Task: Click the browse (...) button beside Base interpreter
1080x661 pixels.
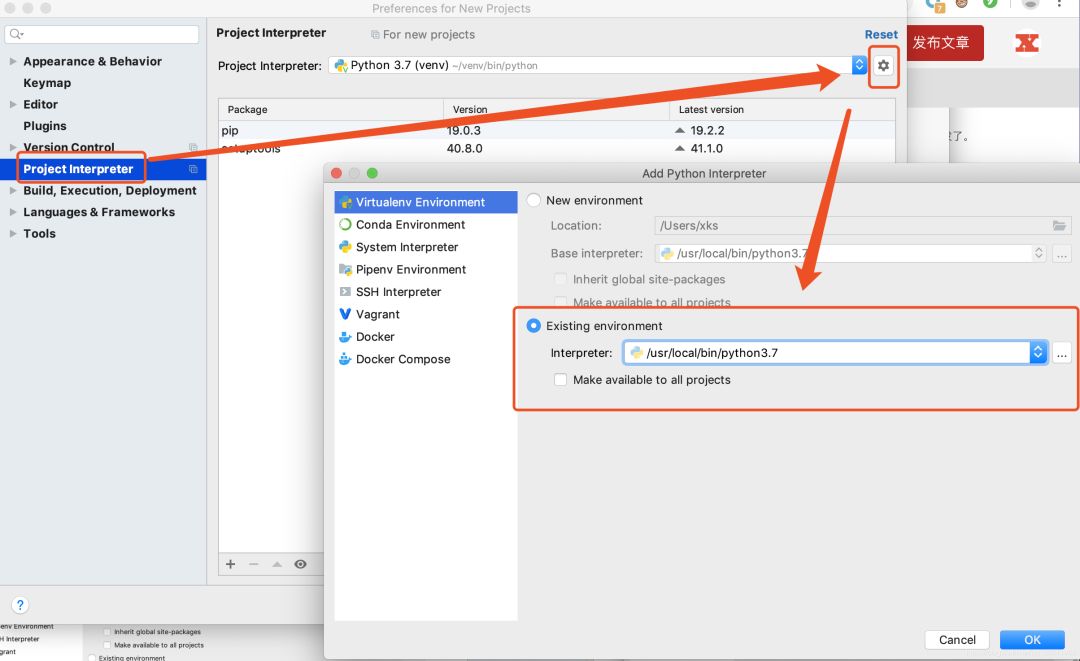Action: pyautogui.click(x=1061, y=254)
